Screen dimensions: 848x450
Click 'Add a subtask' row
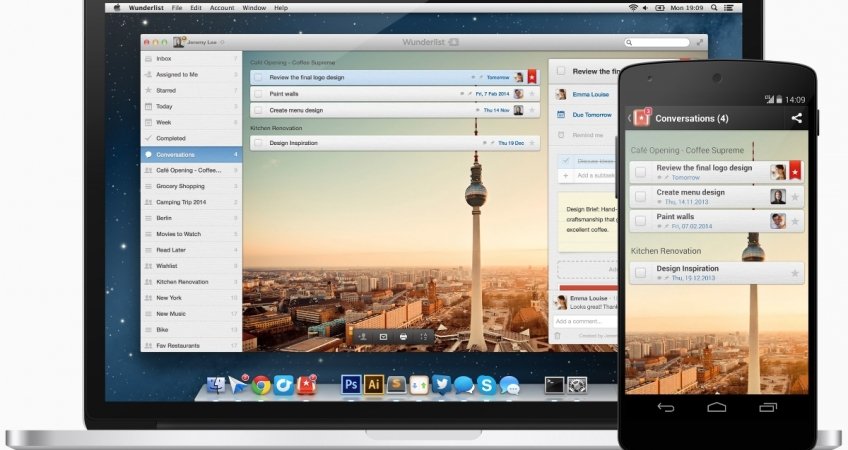tap(588, 176)
